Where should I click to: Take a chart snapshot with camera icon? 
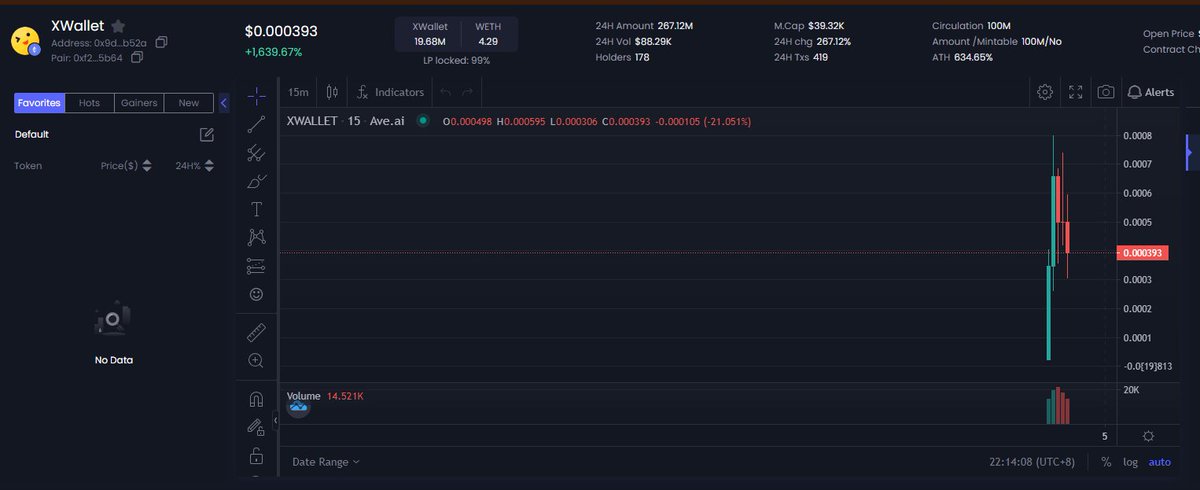[1106, 92]
